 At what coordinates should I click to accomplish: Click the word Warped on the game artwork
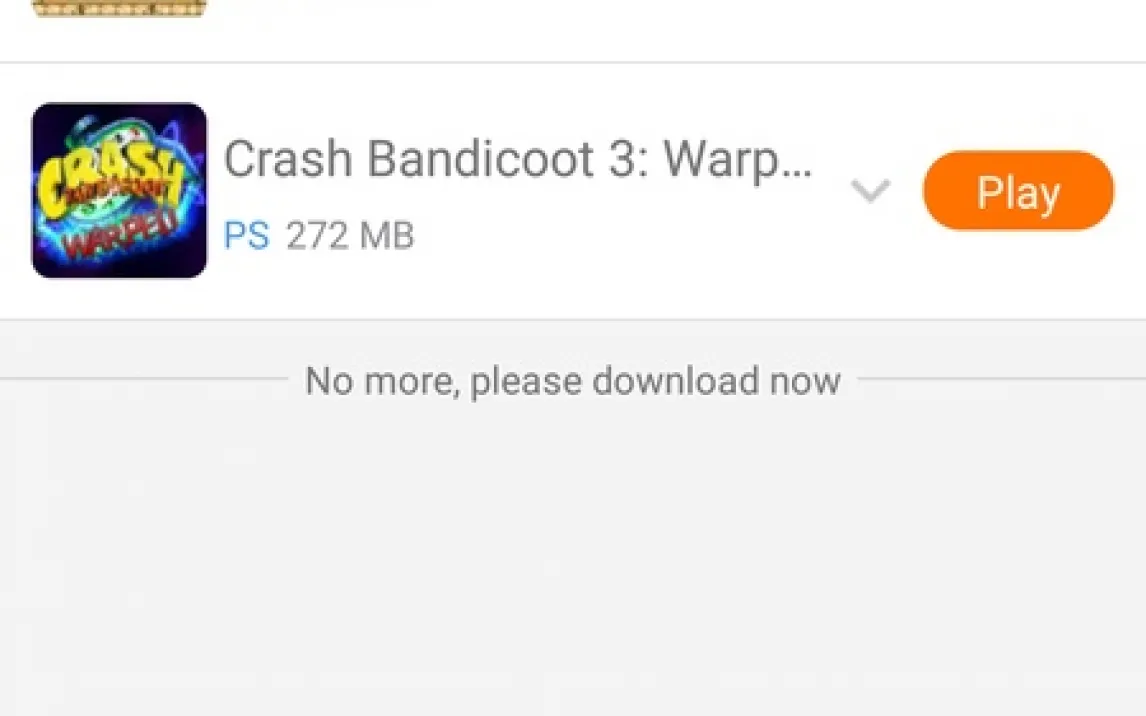point(122,233)
